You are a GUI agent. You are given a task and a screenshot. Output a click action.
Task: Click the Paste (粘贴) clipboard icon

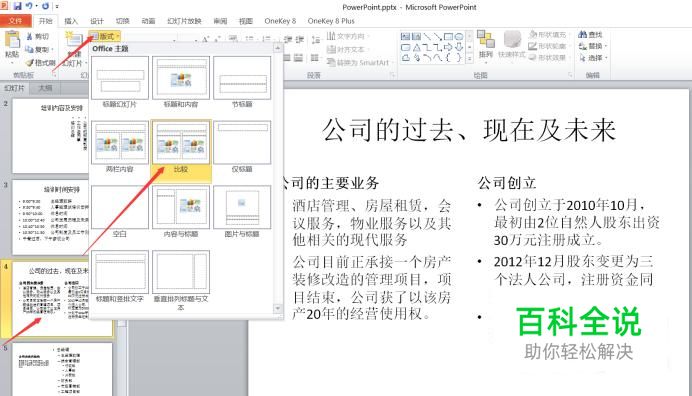pos(12,39)
